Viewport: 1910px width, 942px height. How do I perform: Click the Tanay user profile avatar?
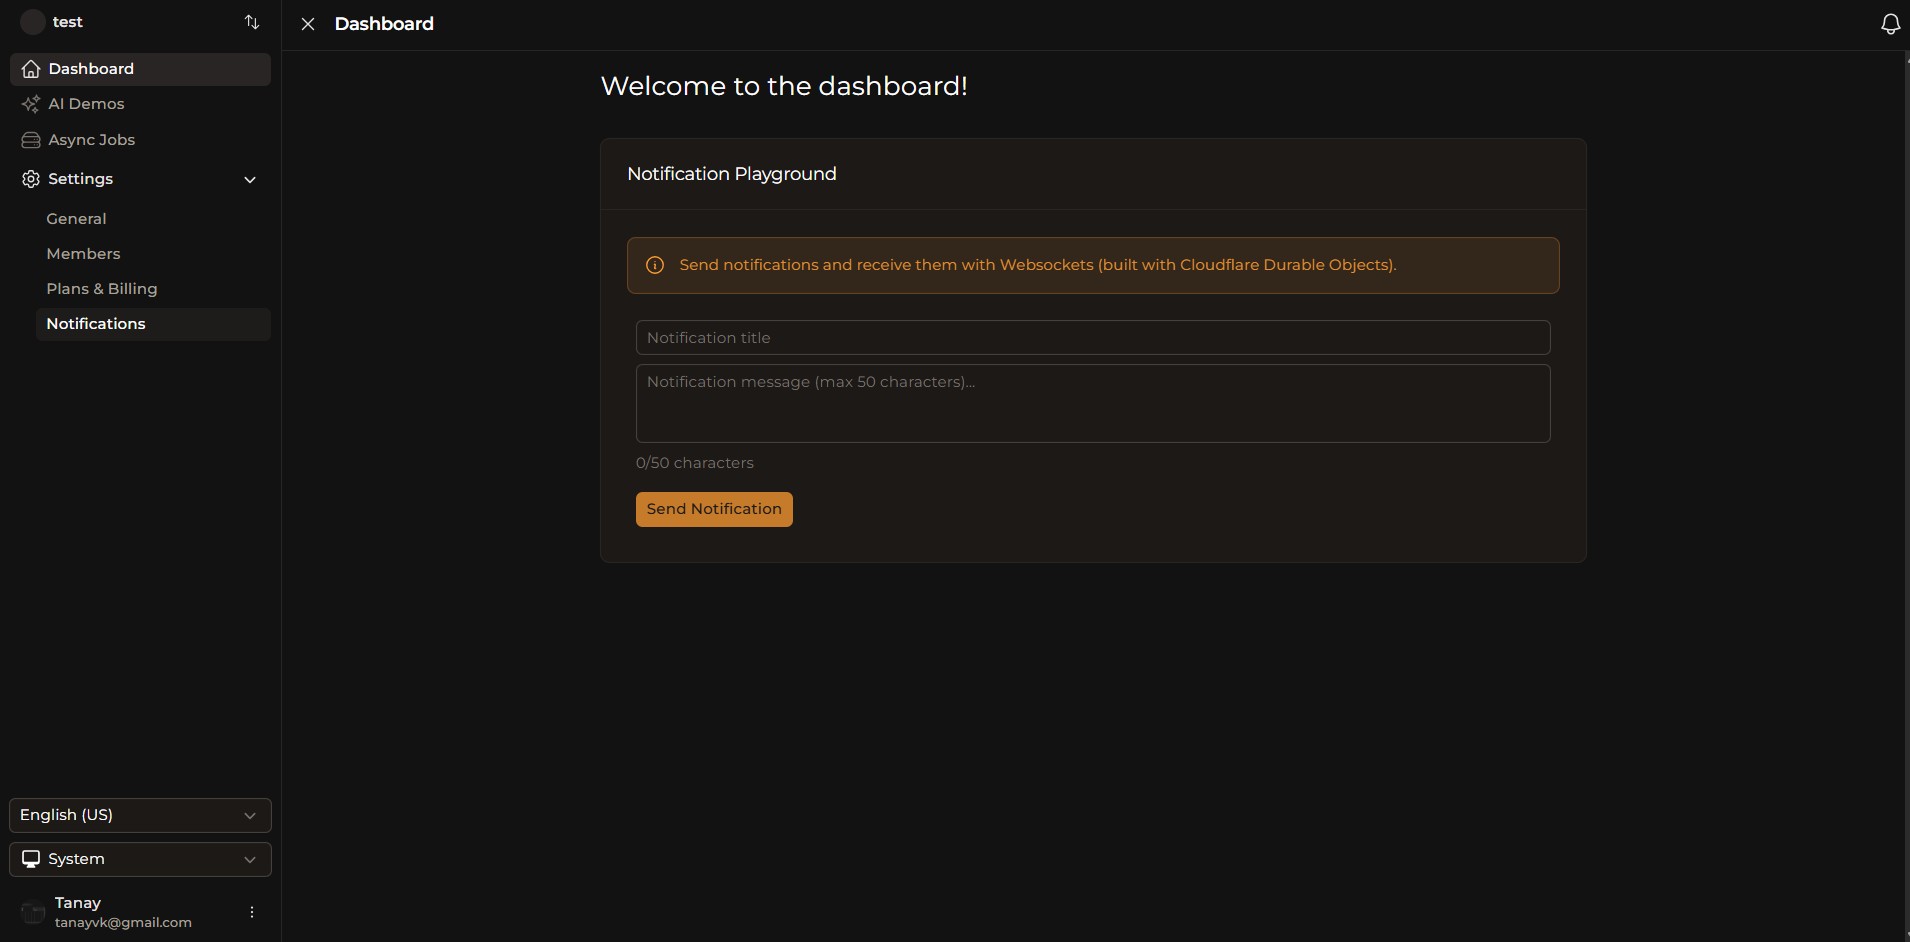(x=33, y=912)
